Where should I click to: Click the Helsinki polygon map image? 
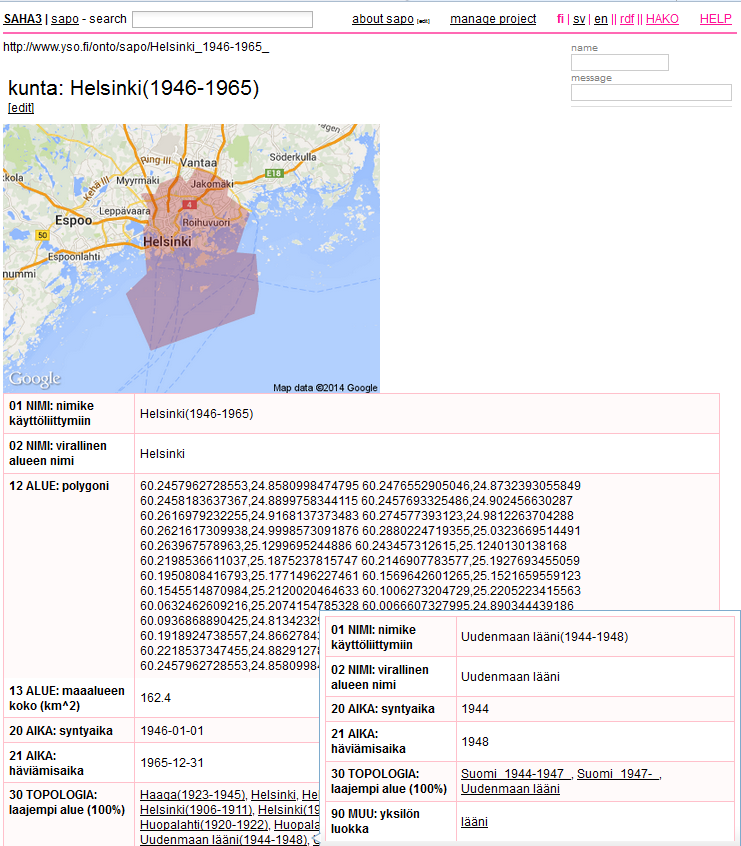click(x=192, y=258)
